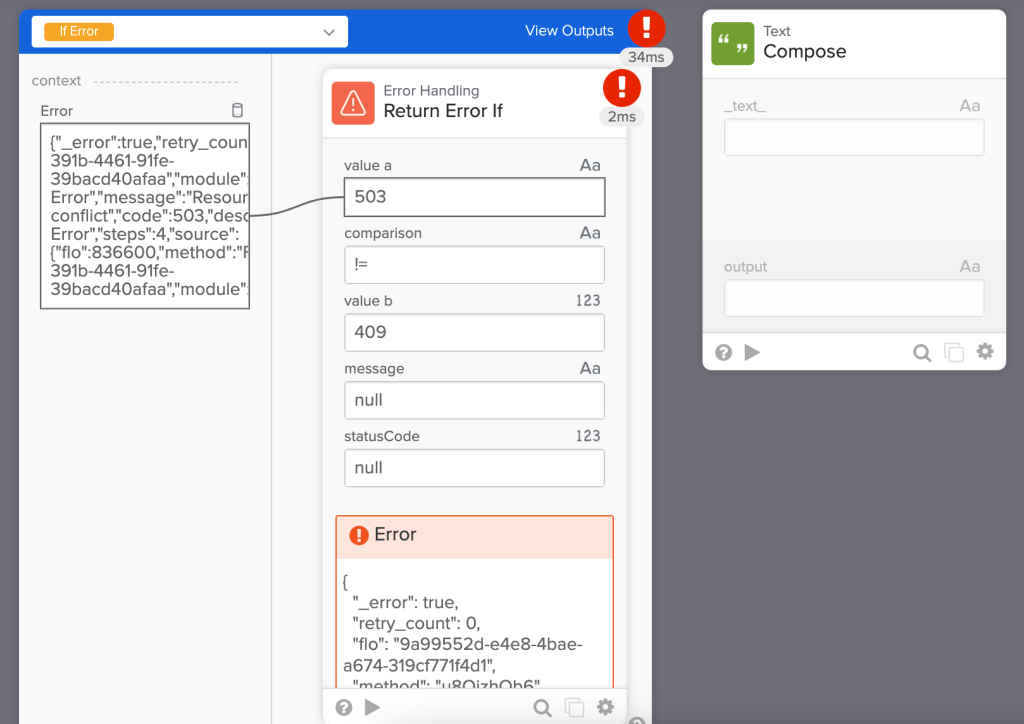Screen dimensions: 1024x724
Task: Open Return Error If card settings gear
Action: (605, 707)
